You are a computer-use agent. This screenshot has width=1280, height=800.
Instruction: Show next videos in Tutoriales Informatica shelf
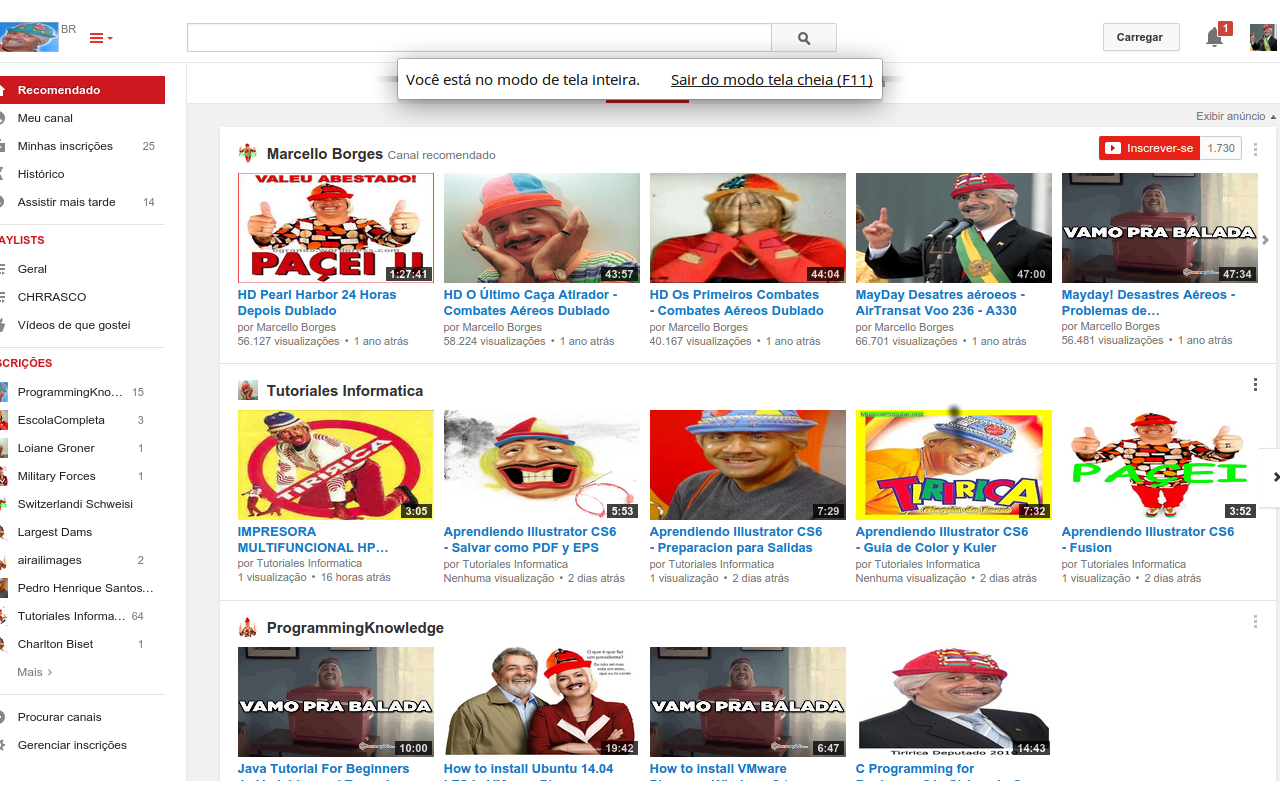tap(1271, 477)
